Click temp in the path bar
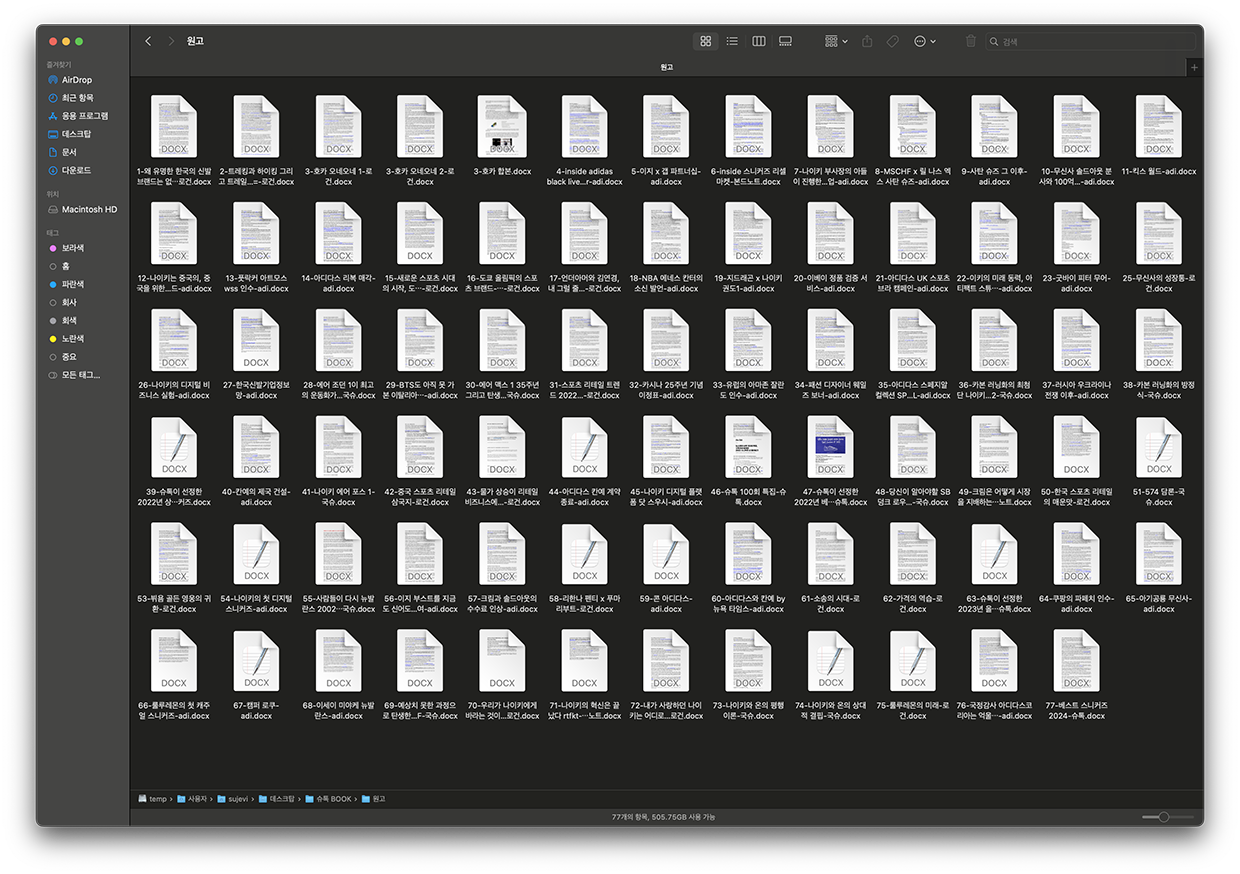The width and height of the screenshot is (1240, 874). pyautogui.click(x=152, y=799)
